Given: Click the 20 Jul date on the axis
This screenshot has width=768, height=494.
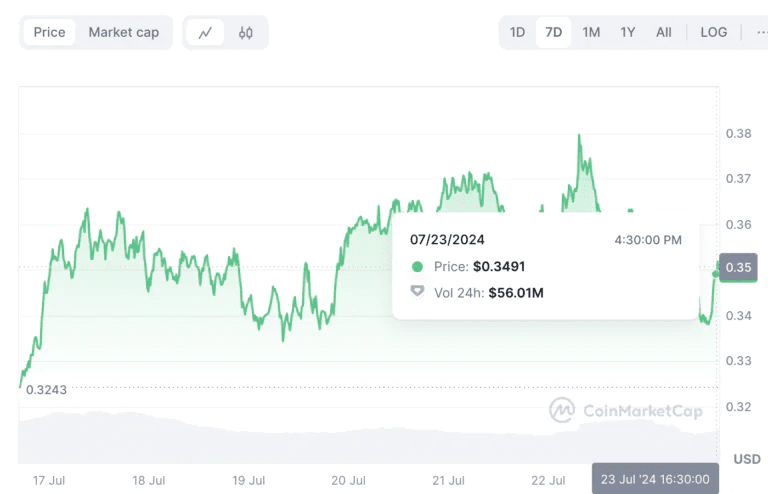Looking at the screenshot, I should 349,480.
